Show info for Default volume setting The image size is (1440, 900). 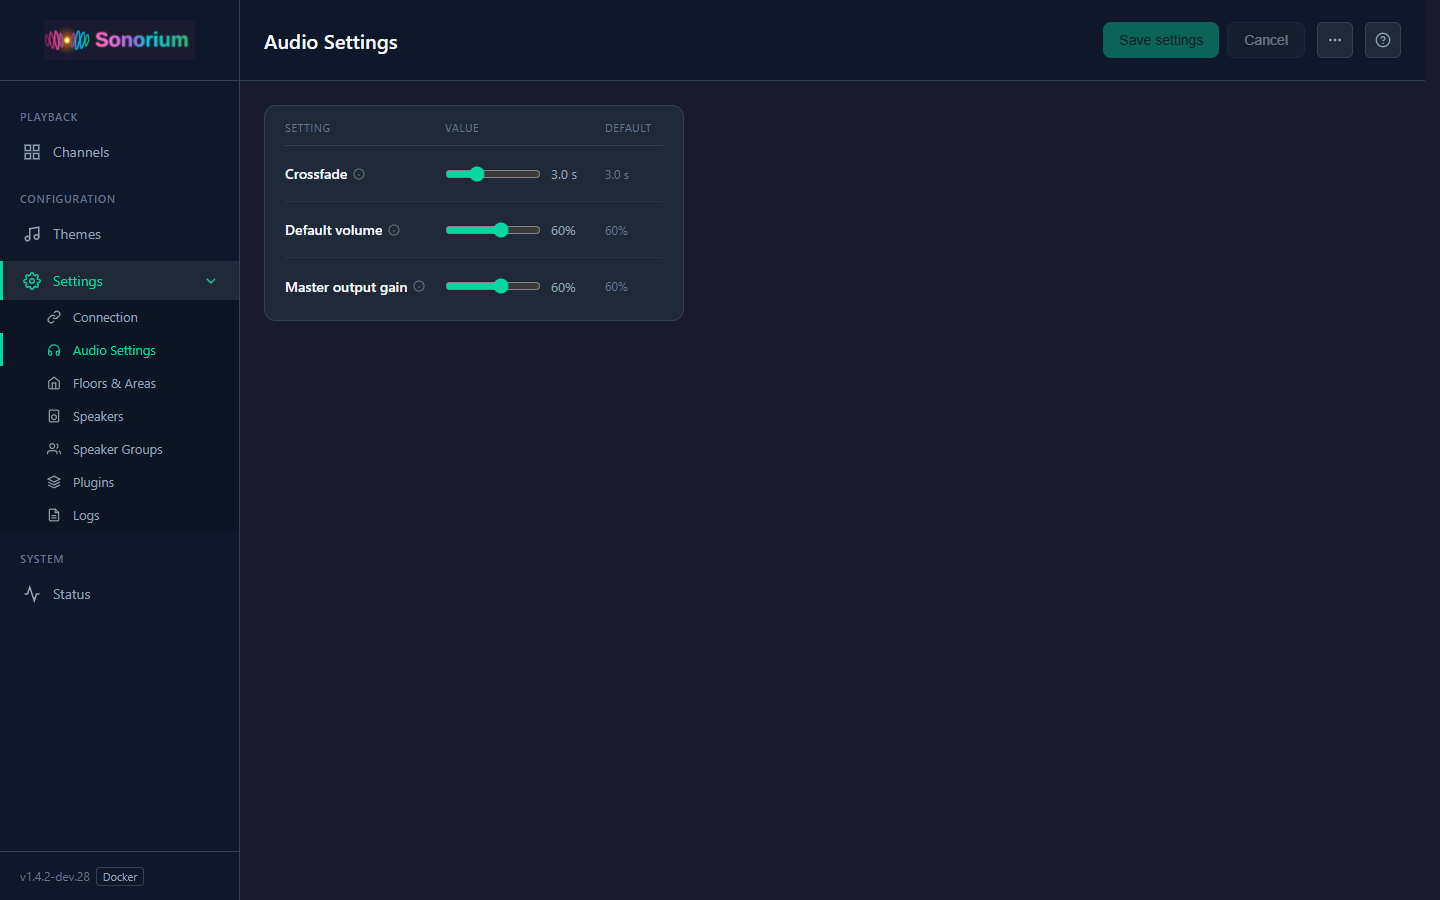pyautogui.click(x=394, y=230)
